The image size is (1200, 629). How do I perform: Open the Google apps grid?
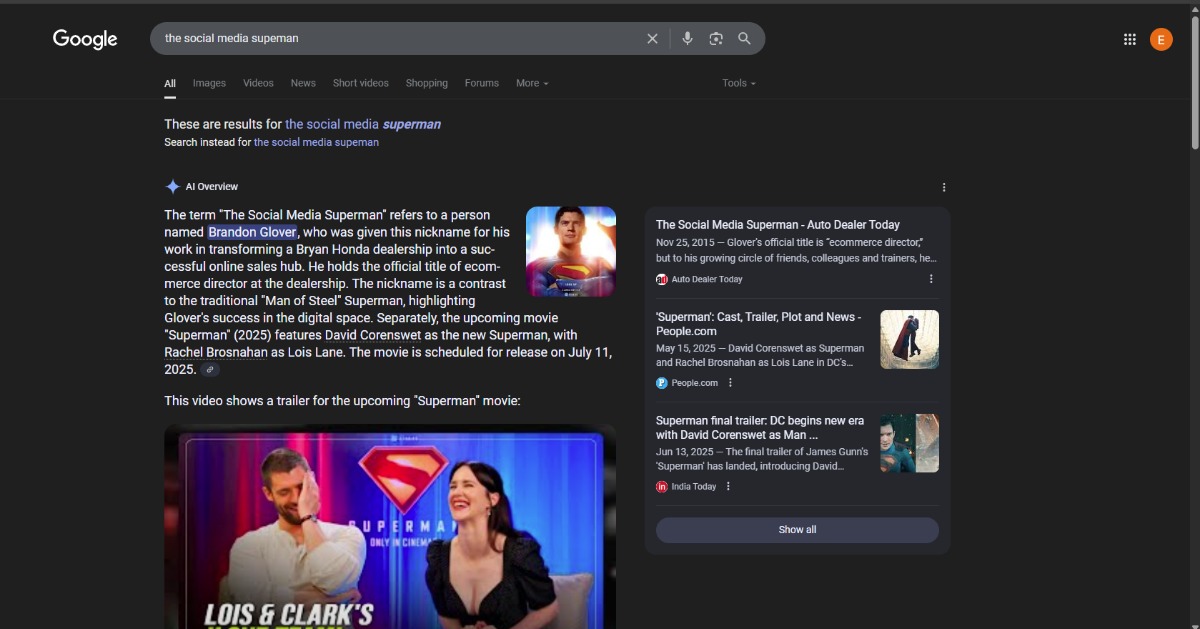pyautogui.click(x=1130, y=39)
